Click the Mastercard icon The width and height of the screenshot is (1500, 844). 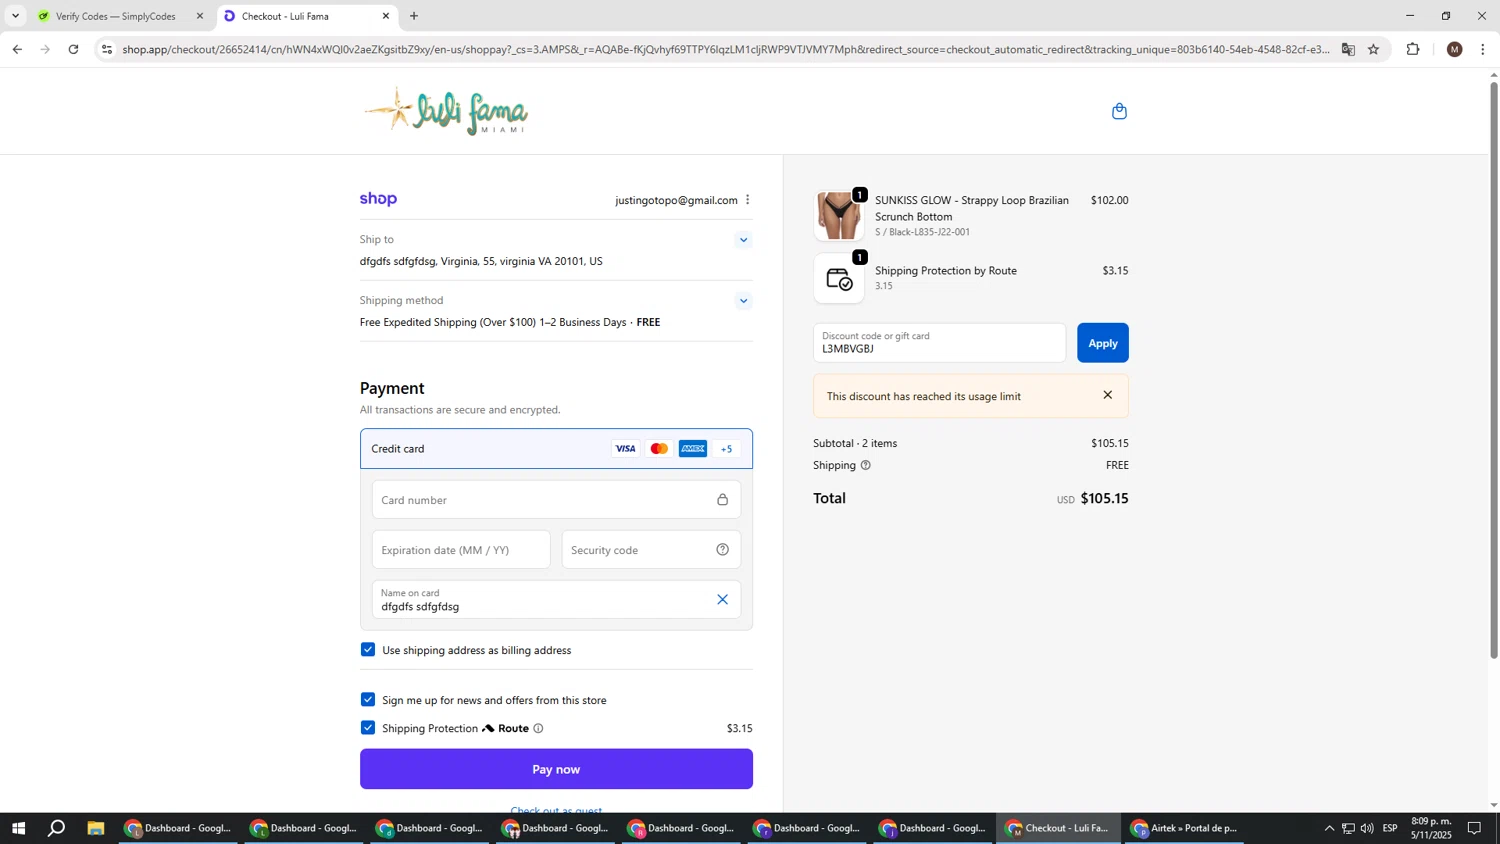[659, 449]
